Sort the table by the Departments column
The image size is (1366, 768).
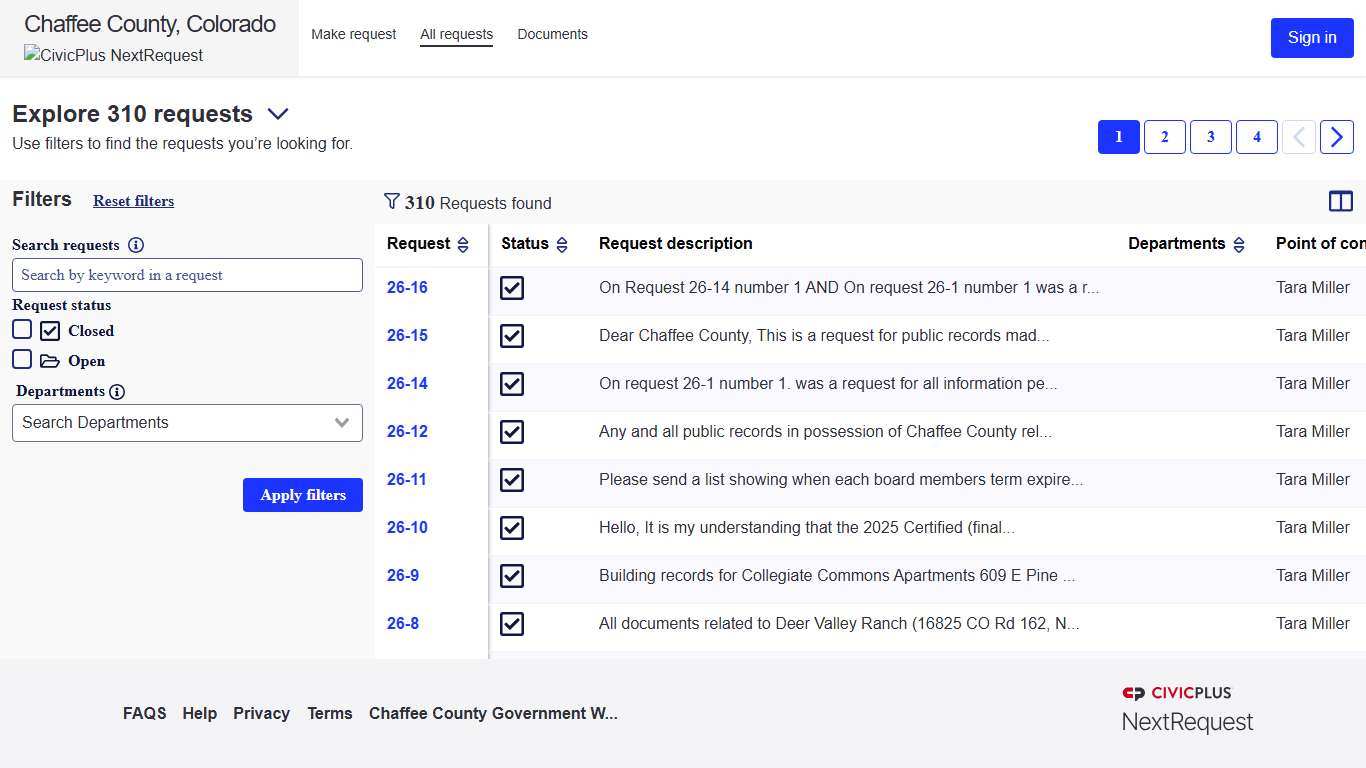pos(1240,243)
